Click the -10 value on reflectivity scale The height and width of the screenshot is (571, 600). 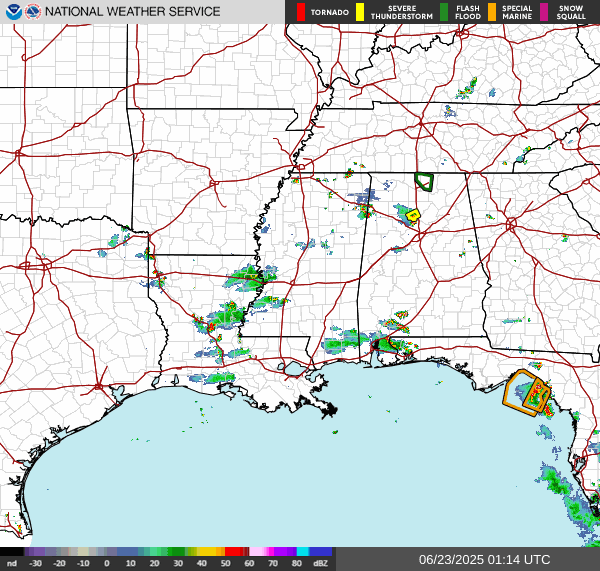[x=83, y=563]
